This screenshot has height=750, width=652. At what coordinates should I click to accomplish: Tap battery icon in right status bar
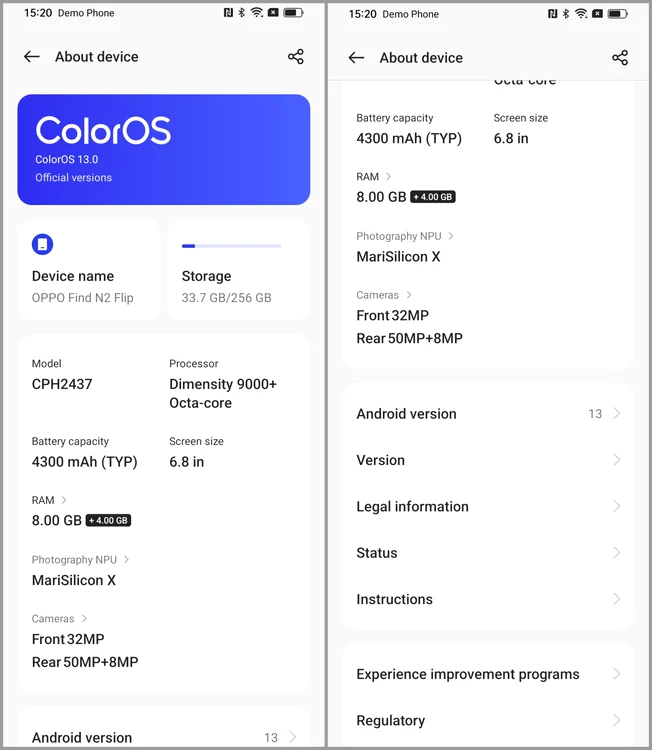618,14
